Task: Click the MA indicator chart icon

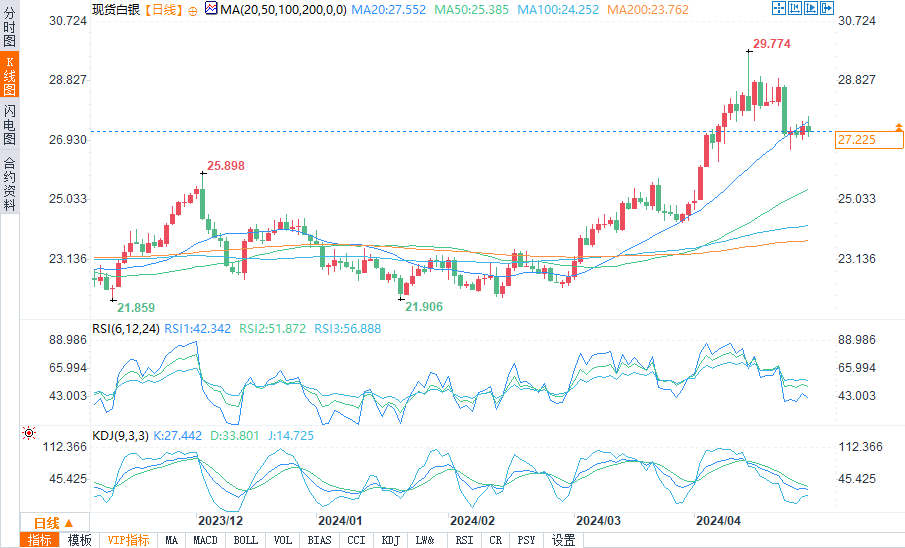Action: point(211,9)
